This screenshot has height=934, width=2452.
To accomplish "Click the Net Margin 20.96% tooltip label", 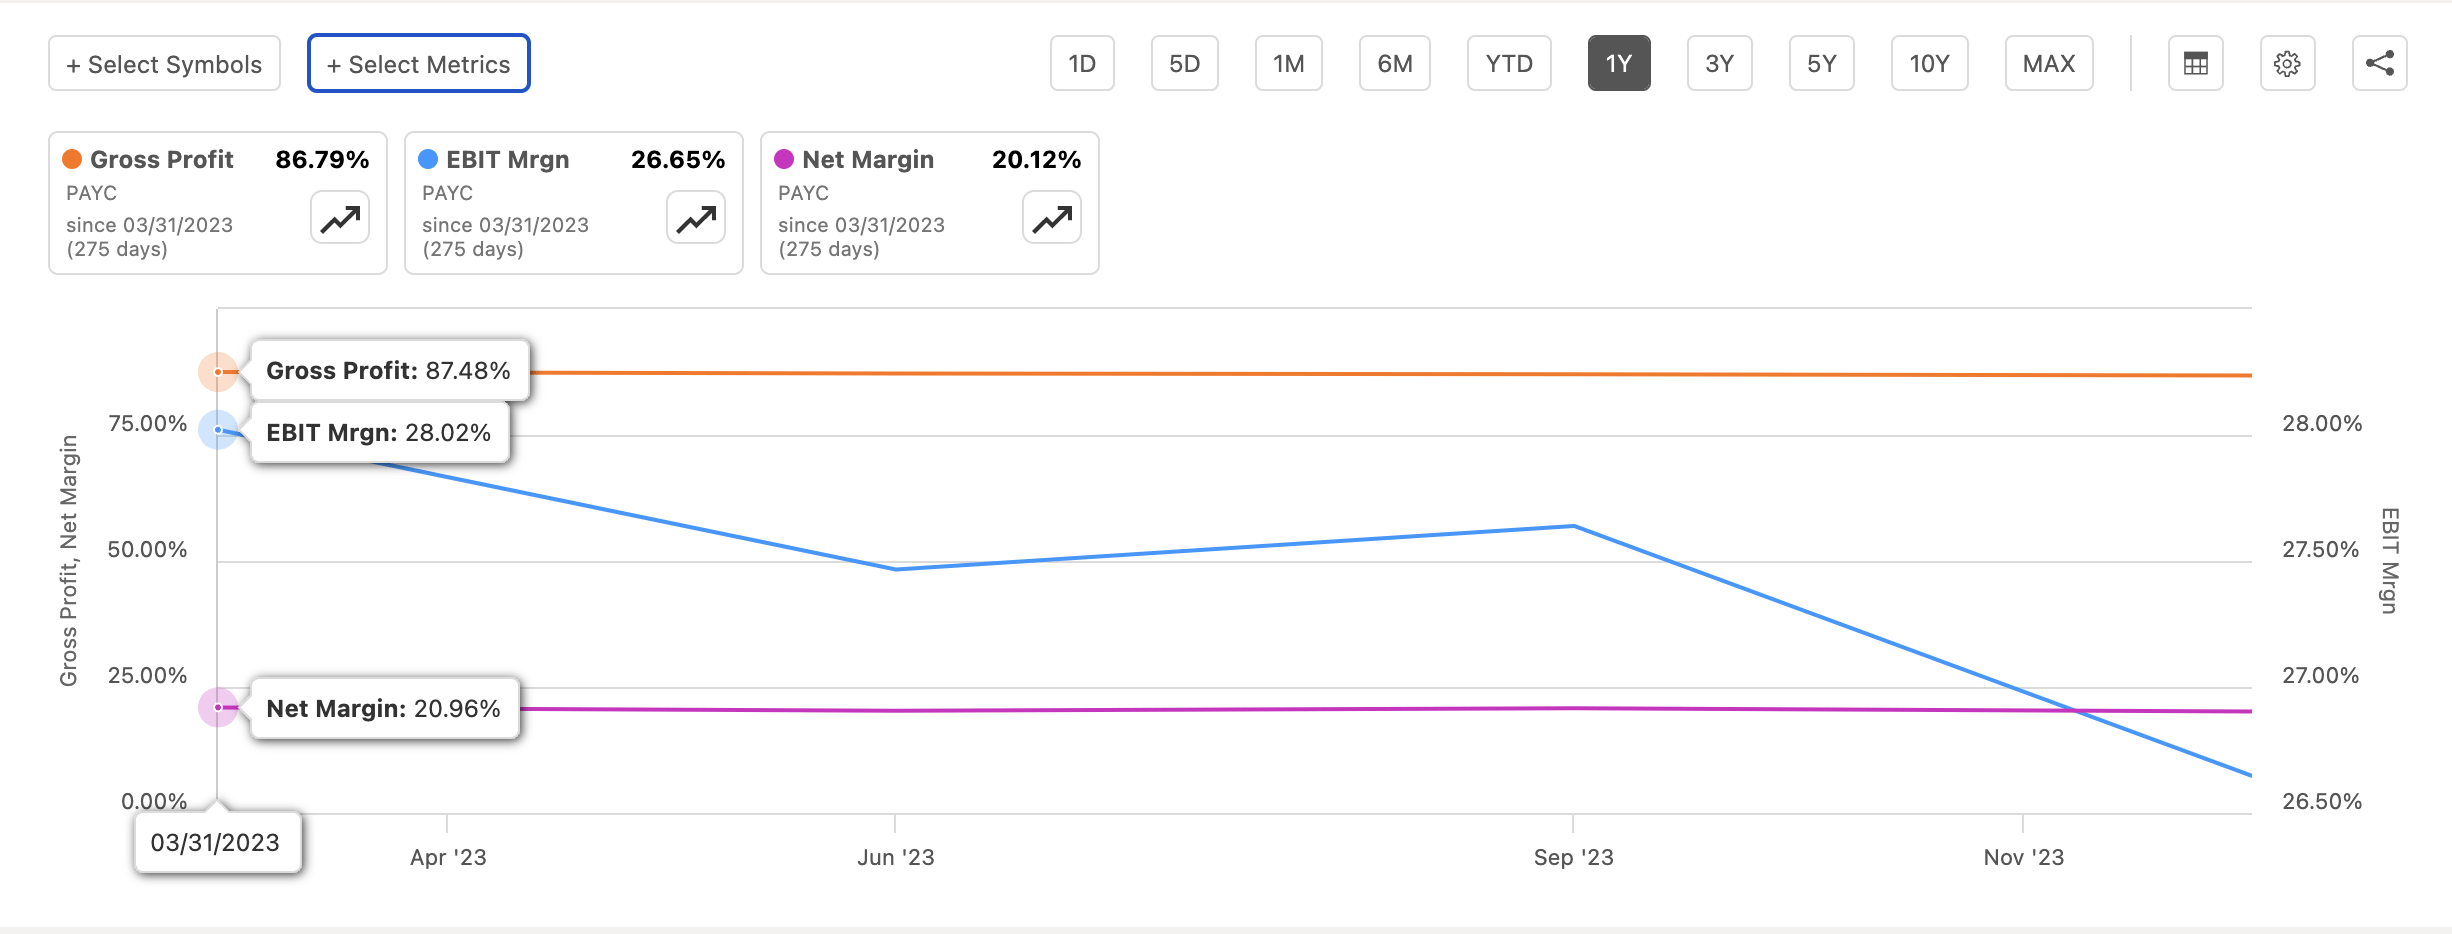I will (383, 708).
